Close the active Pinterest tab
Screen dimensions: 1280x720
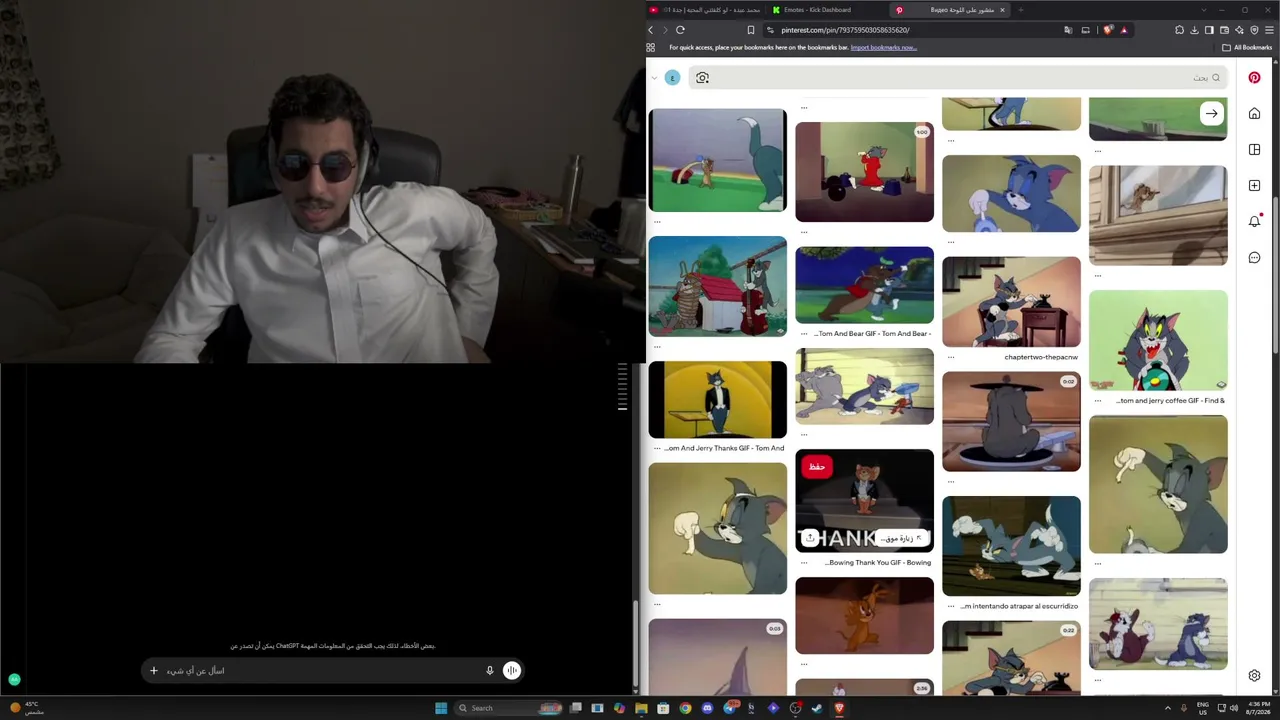1002,10
